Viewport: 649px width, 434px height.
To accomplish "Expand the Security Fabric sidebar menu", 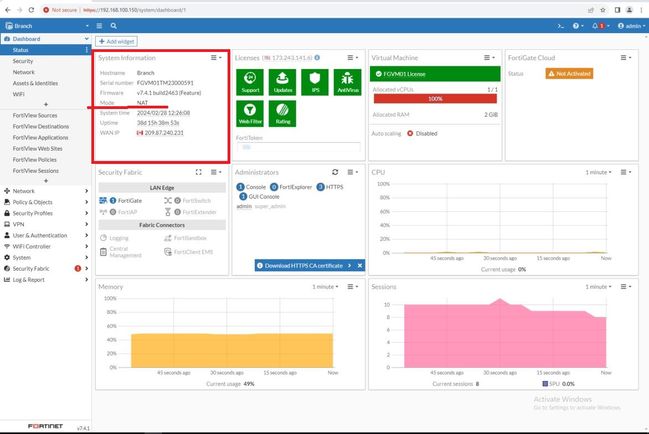I will click(46, 269).
